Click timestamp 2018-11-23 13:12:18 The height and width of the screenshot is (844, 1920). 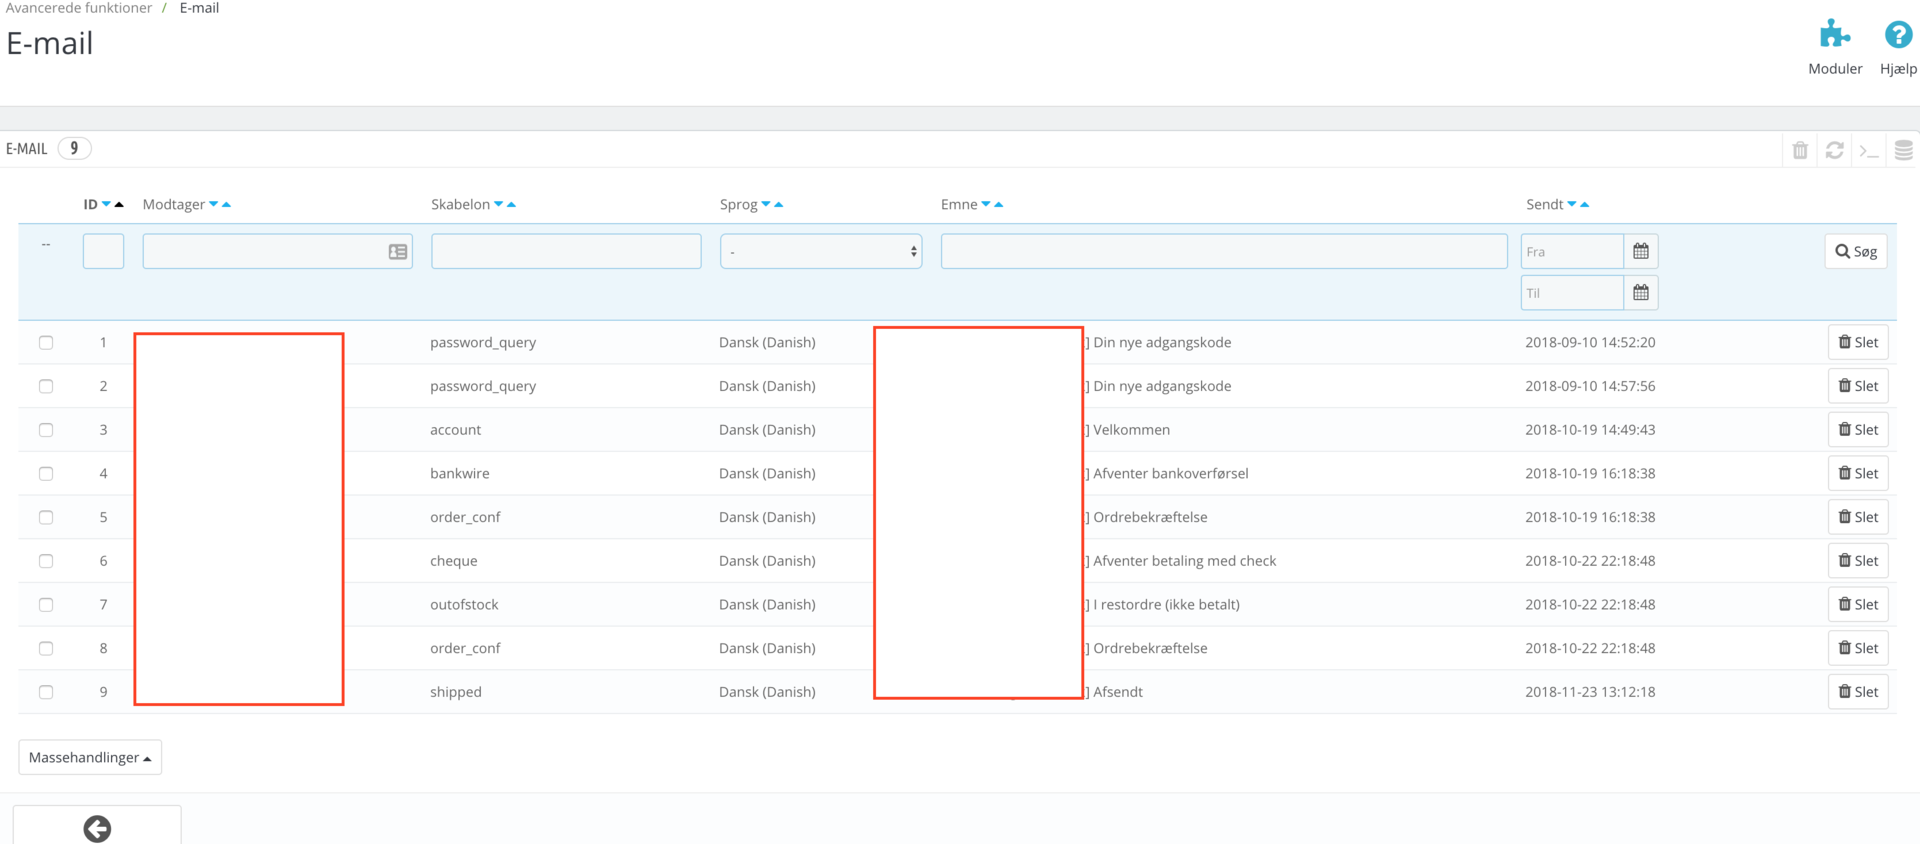(1590, 692)
